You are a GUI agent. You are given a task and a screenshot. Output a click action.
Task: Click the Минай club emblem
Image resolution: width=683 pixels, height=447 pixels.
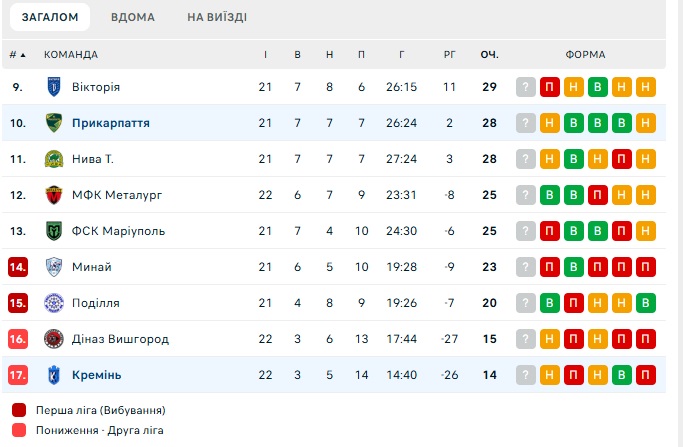(x=54, y=267)
